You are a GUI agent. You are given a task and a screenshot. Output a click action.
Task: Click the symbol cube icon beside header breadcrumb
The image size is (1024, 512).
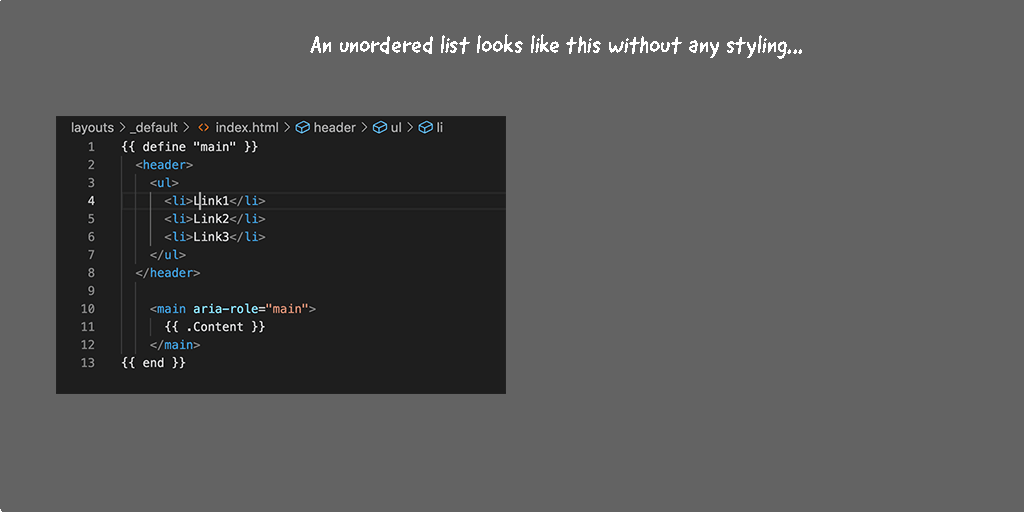(302, 128)
